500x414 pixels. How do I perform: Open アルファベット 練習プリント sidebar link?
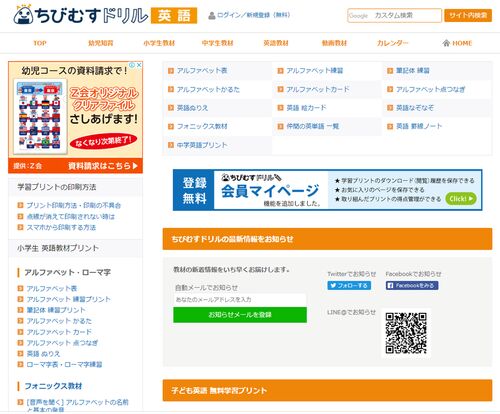point(68,299)
